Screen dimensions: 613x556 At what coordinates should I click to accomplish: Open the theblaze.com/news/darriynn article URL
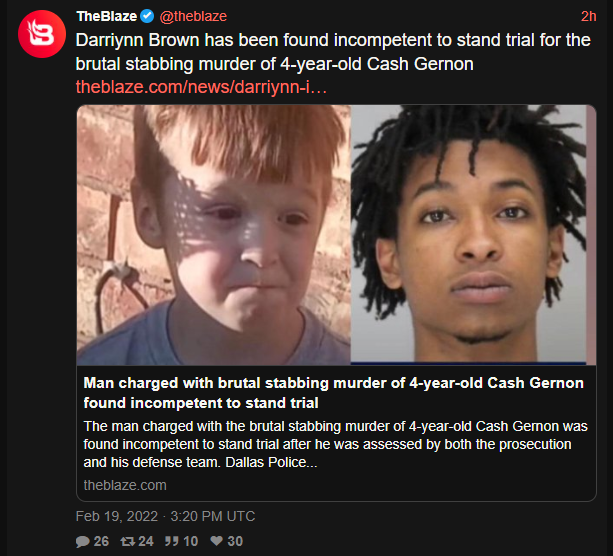[201, 87]
